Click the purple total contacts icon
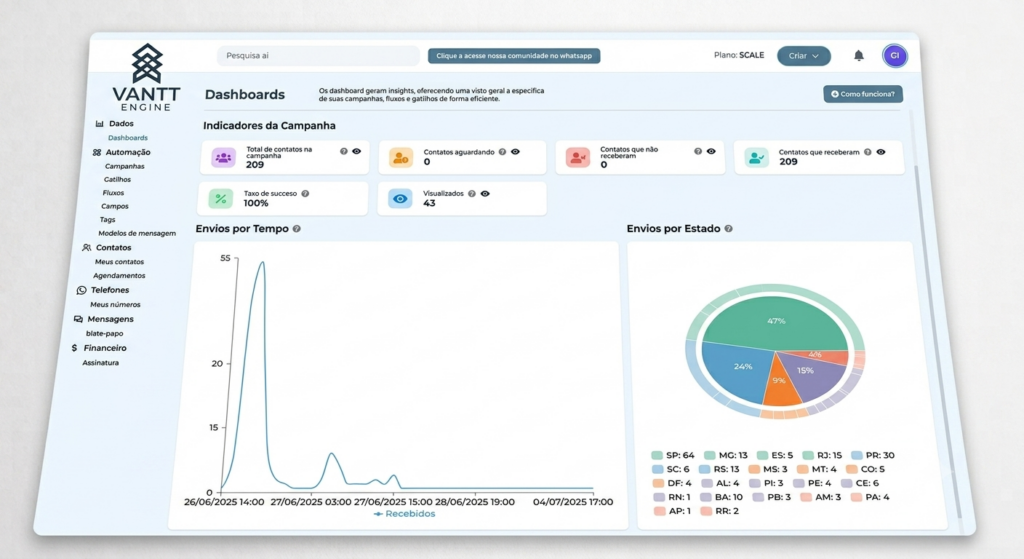The height and width of the screenshot is (559, 1024). pyautogui.click(x=223, y=157)
